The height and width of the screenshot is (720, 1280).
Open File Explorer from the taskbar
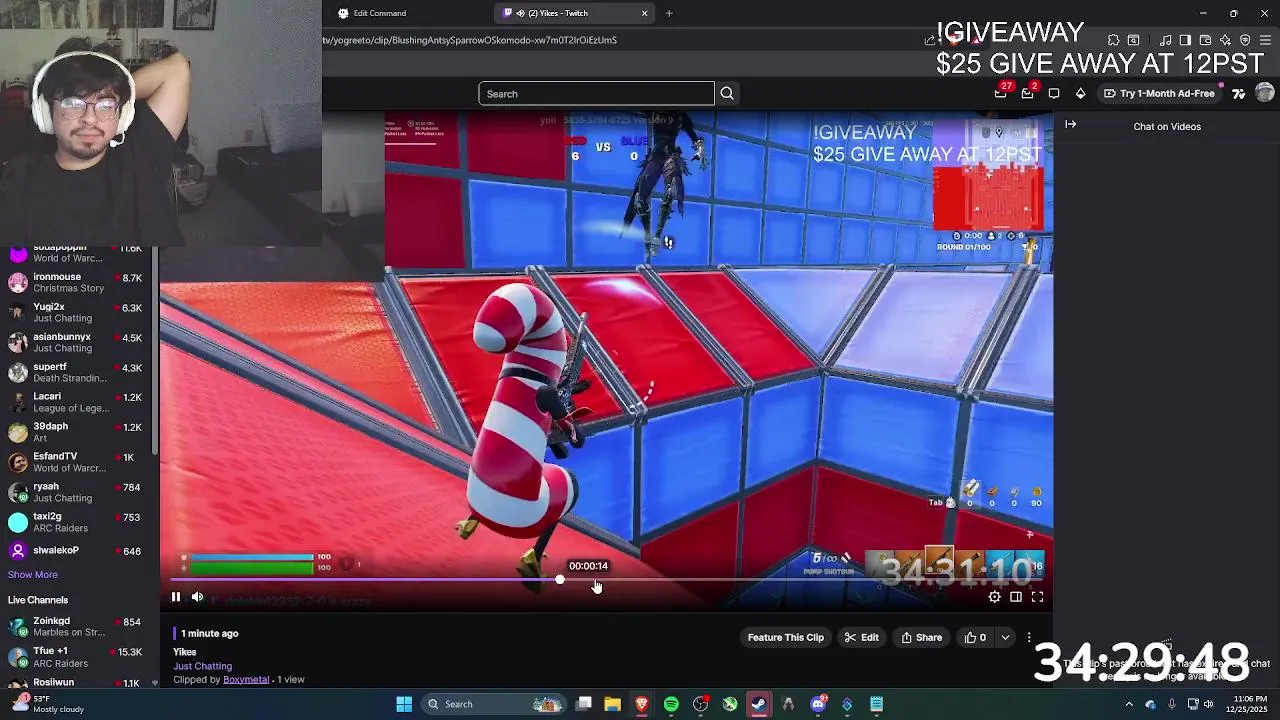[x=612, y=704]
